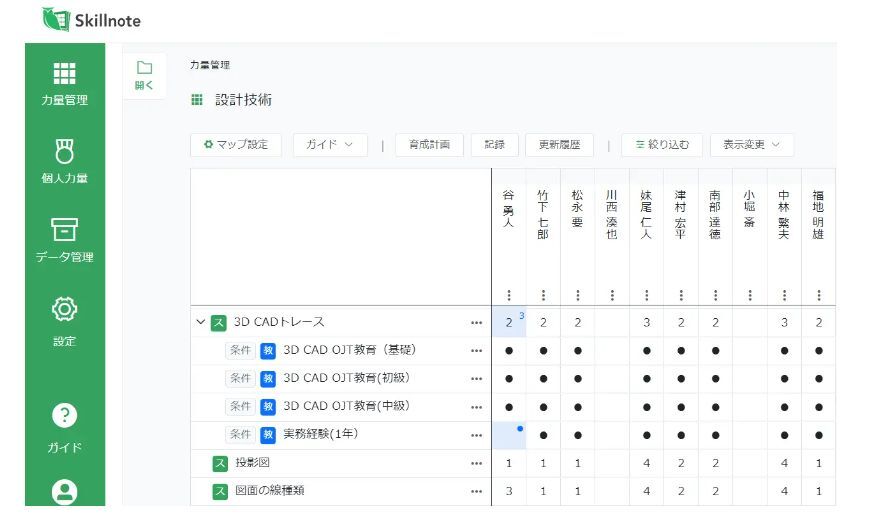Click the 育成計画 tab button
The height and width of the screenshot is (520, 870).
pyautogui.click(x=429, y=145)
